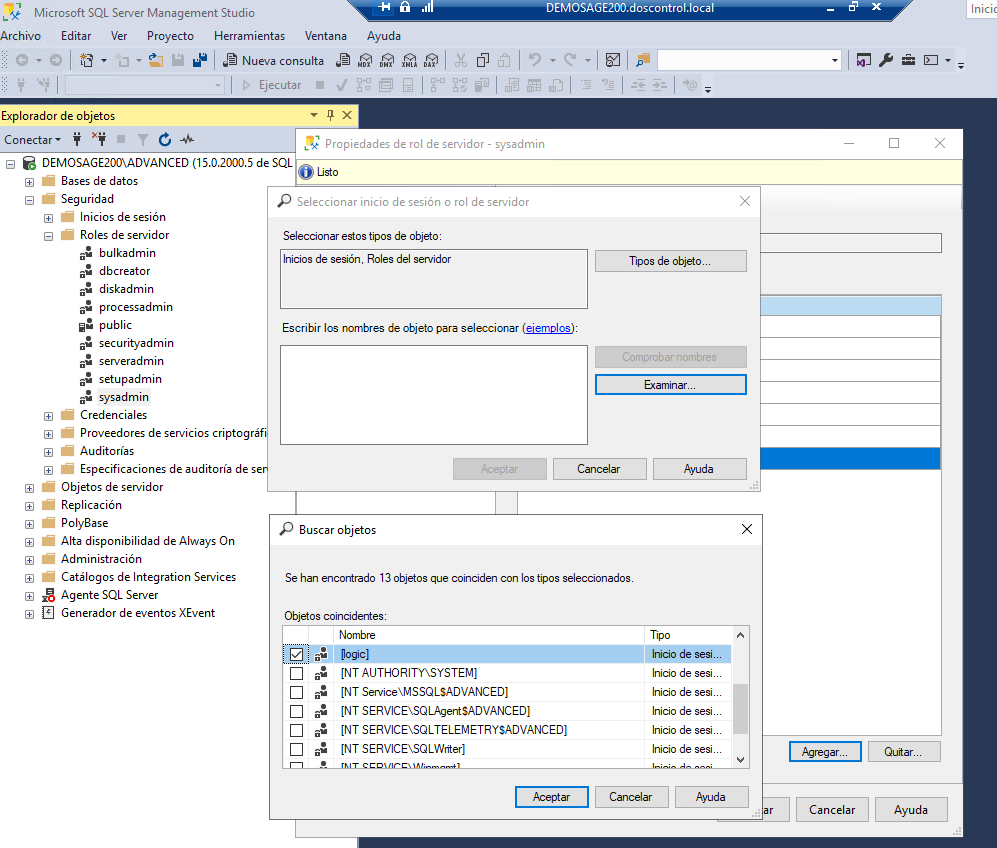Check the [NT SERVICE\SQLWriter] checkbox
Image resolution: width=997 pixels, height=848 pixels.
[296, 749]
